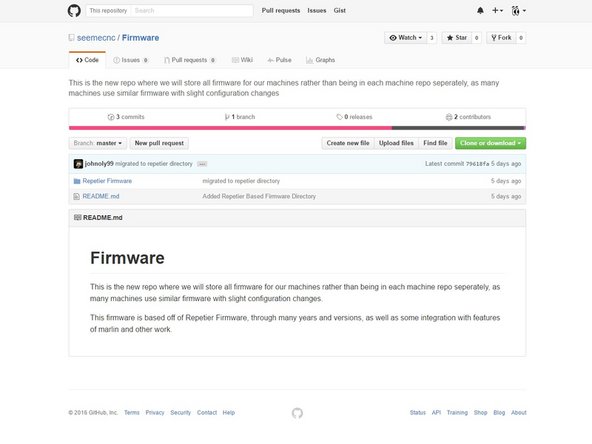Screen dimensions: 592x444
Task: Star this repository
Action: point(457,38)
